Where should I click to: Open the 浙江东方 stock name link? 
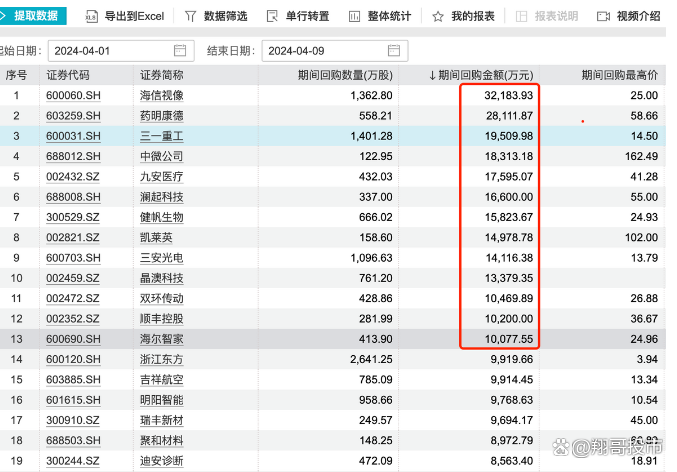click(x=161, y=359)
